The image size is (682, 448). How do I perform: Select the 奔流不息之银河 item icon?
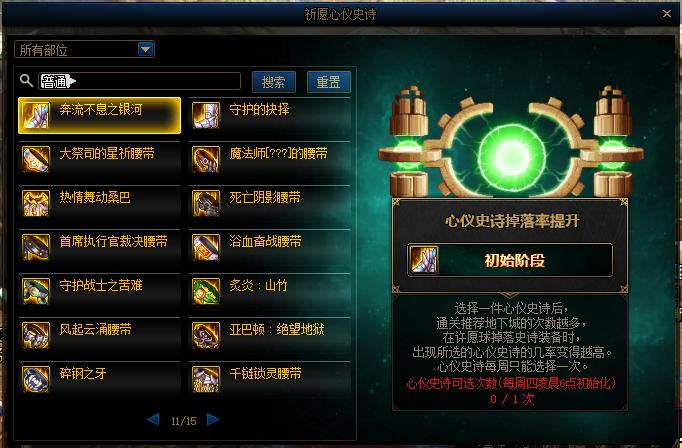click(36, 116)
